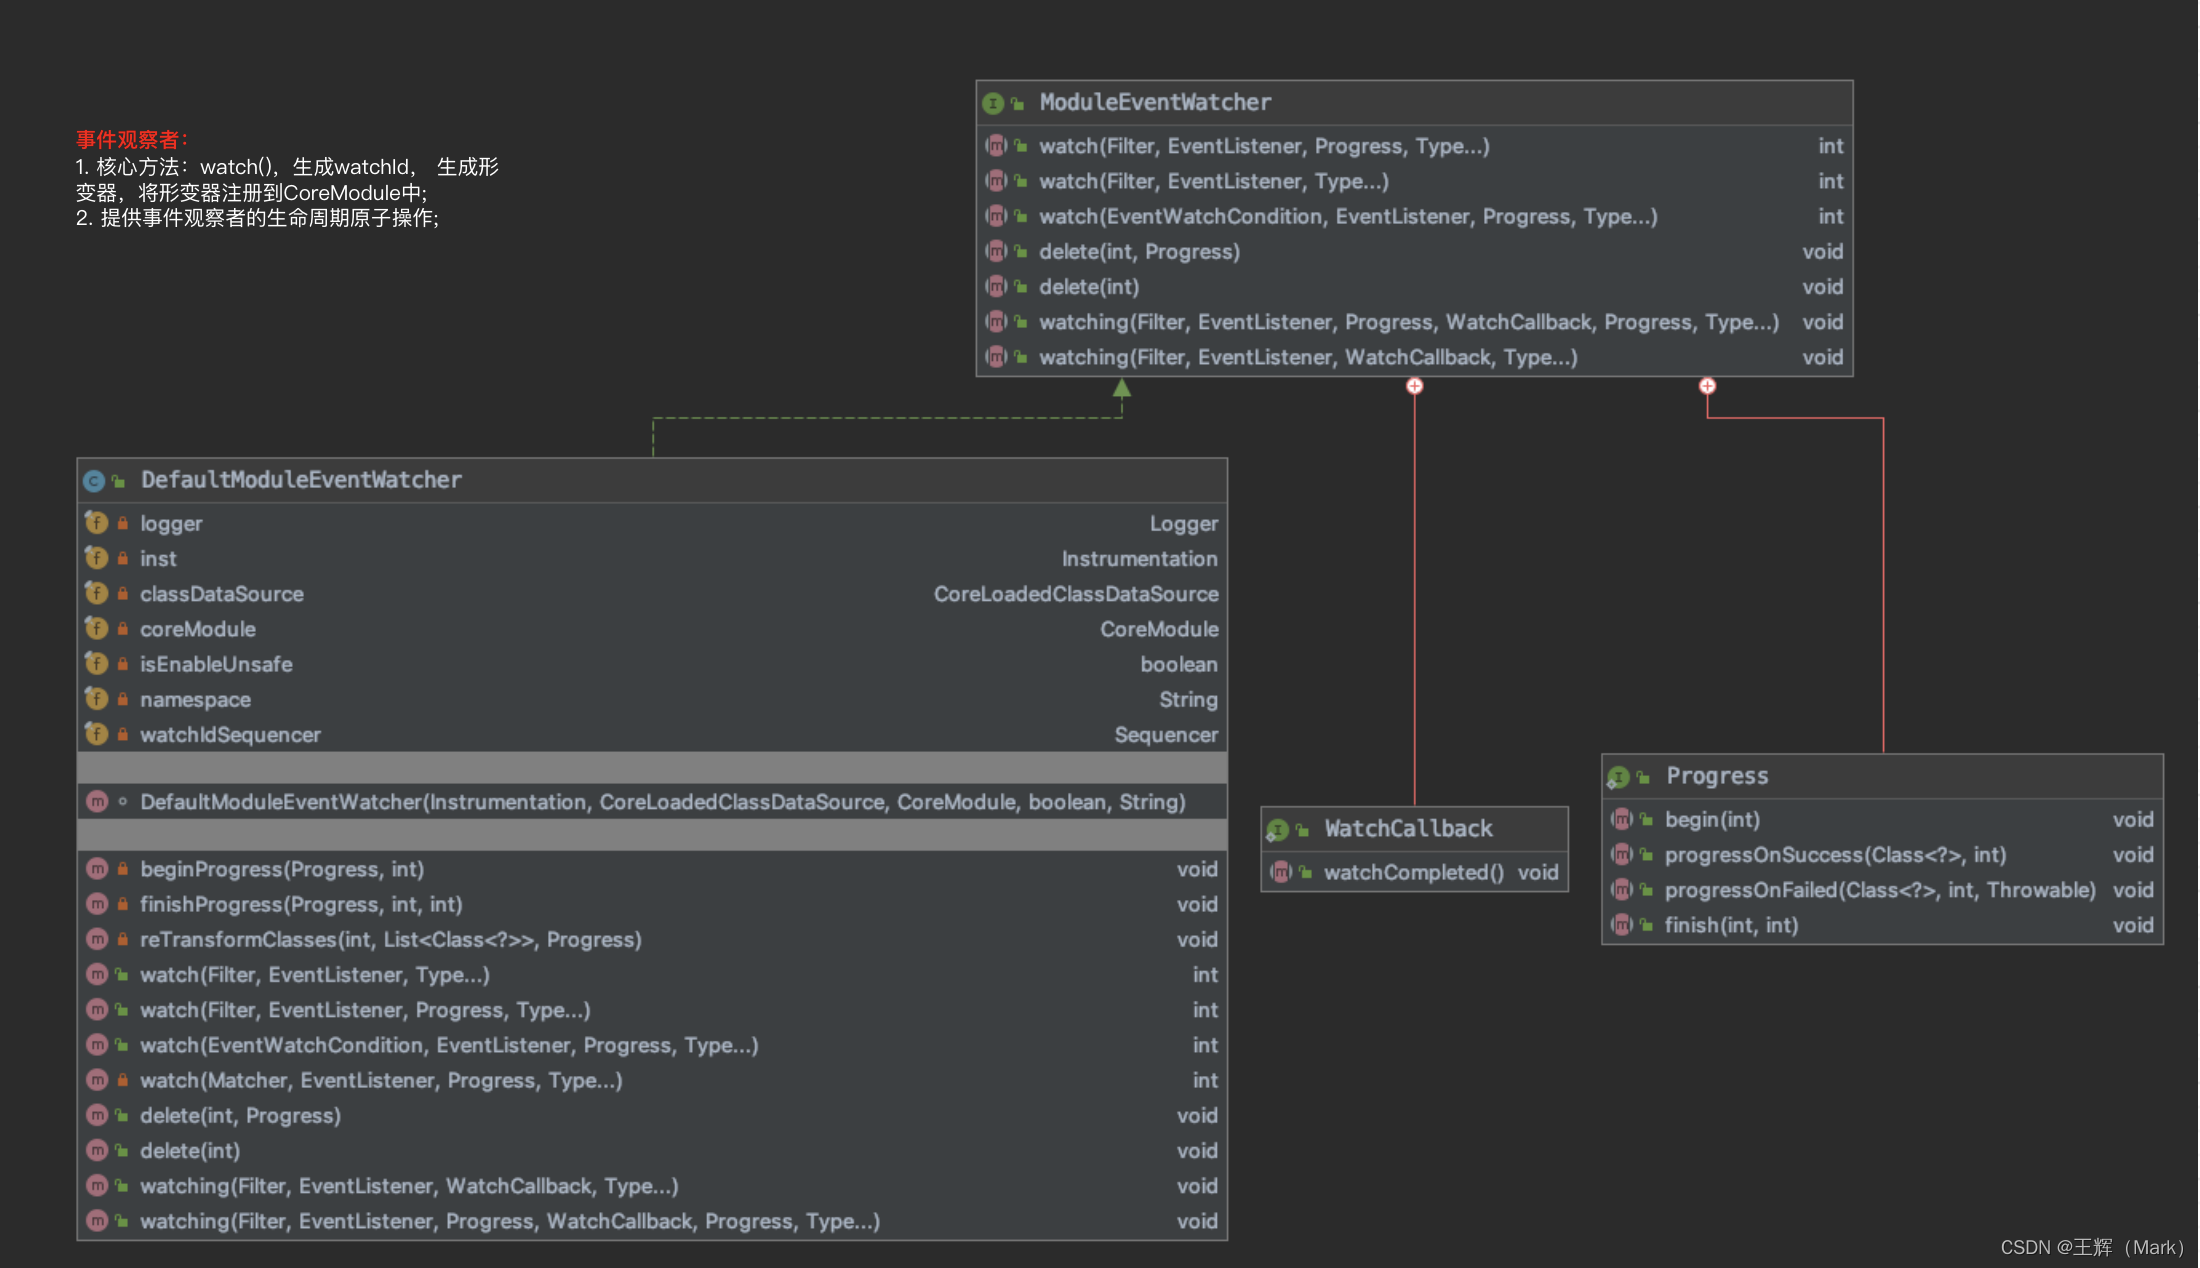This screenshot has height=1268, width=2200.
Task: Click the method icon beside reTransformClasses
Action: click(x=97, y=939)
